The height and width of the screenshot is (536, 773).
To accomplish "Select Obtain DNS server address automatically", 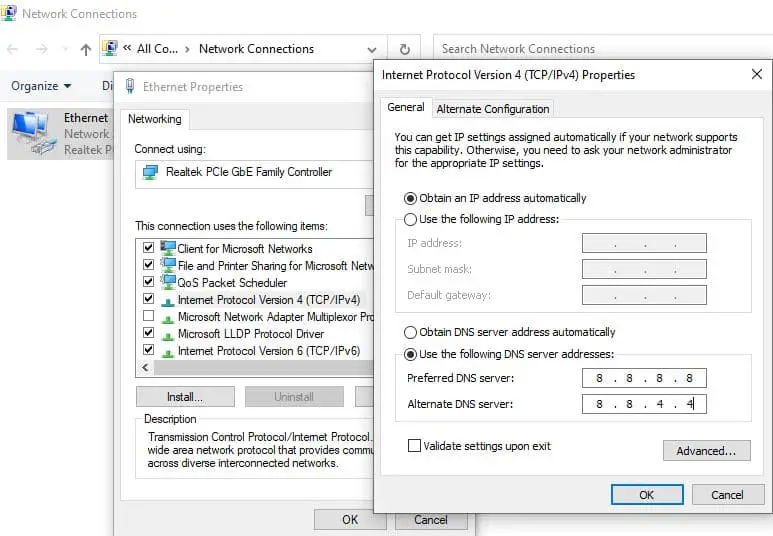I will click(x=410, y=332).
